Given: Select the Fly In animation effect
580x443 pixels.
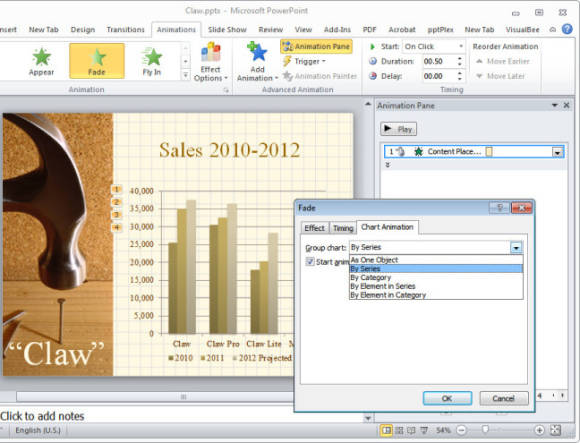Looking at the screenshot, I should click(152, 61).
